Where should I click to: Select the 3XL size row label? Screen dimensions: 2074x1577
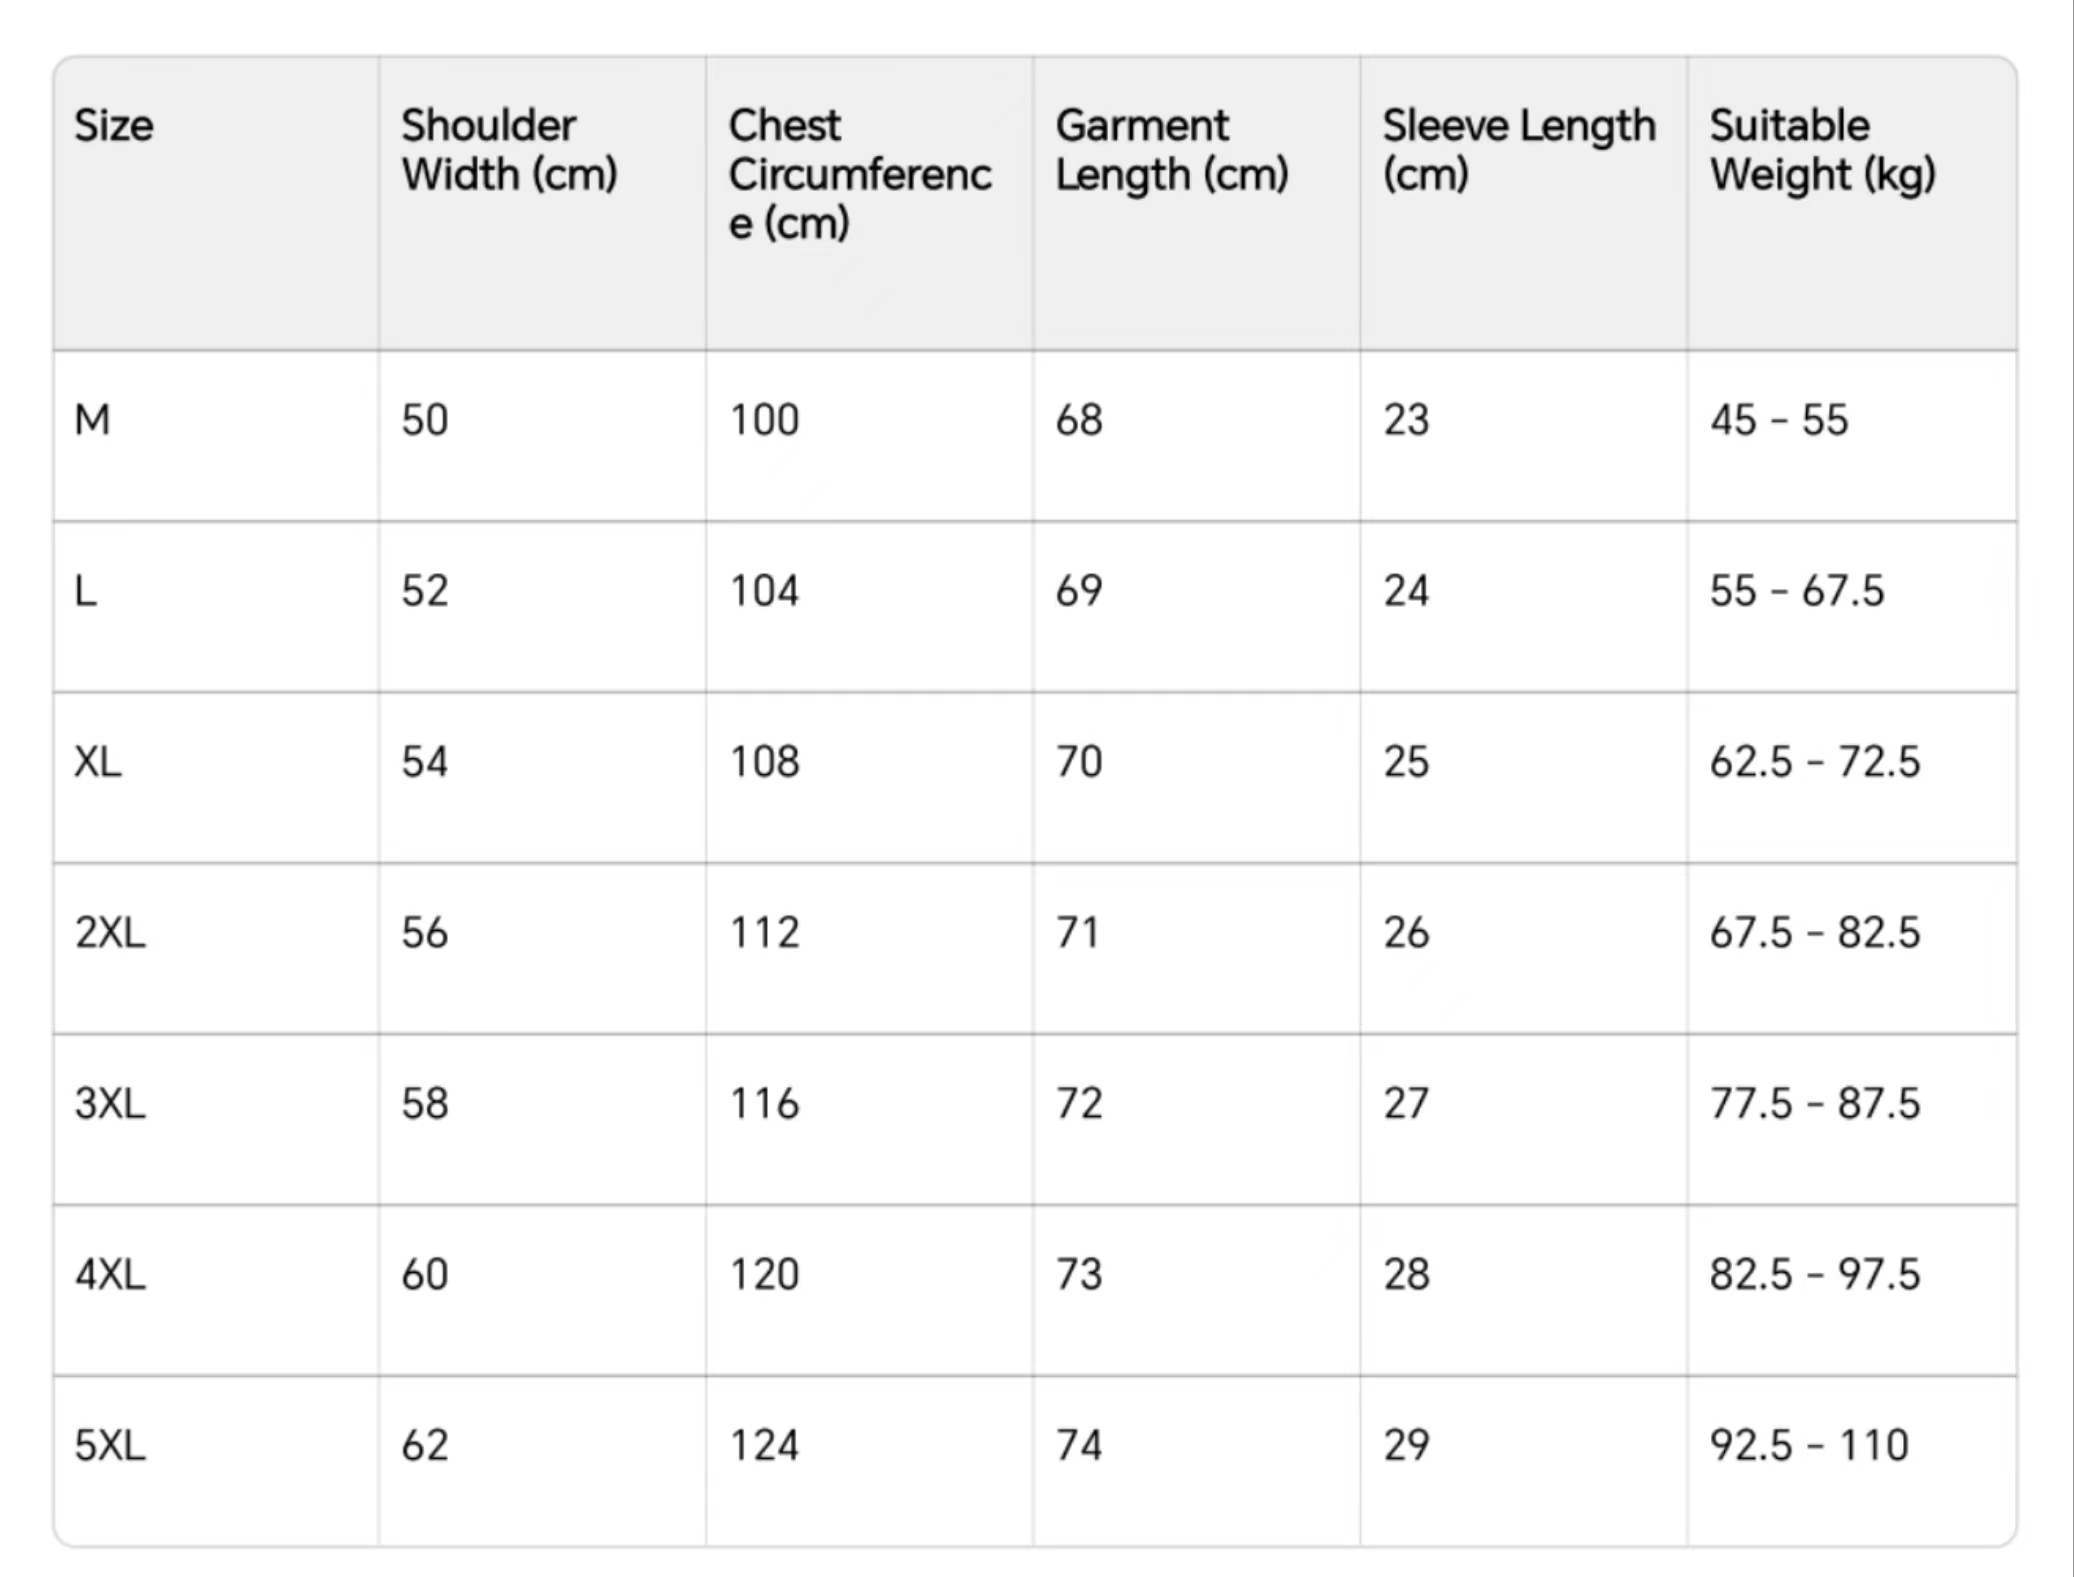point(110,1104)
